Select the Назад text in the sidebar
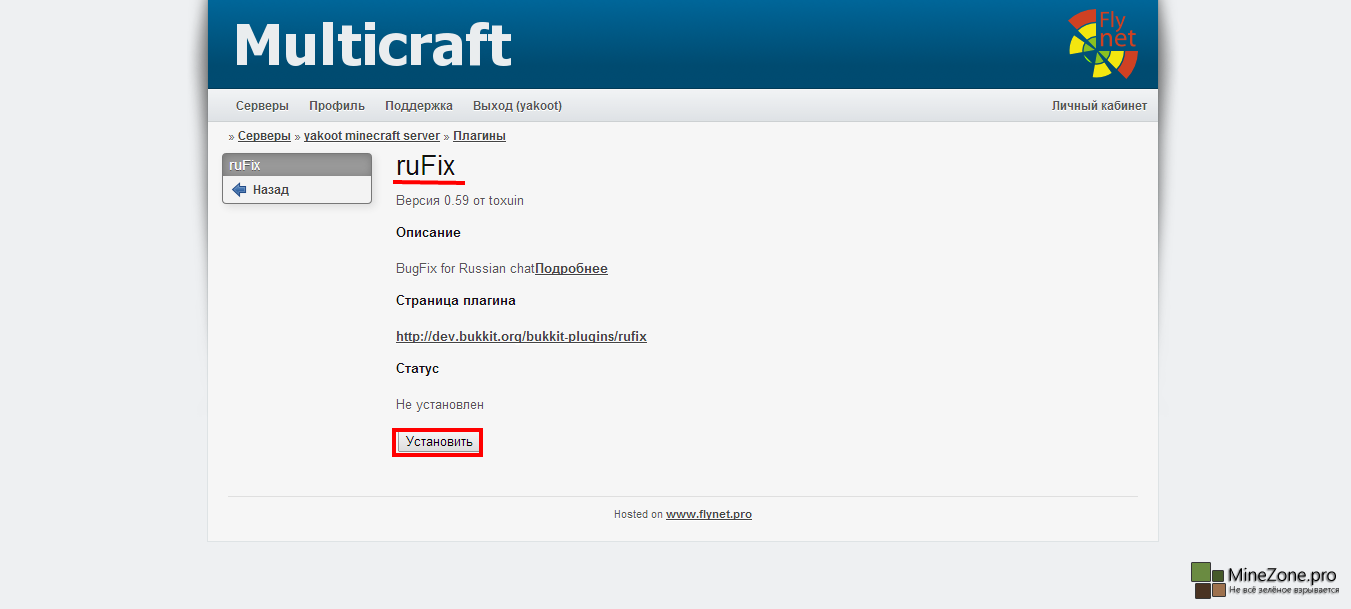The image size is (1351, 609). click(271, 190)
